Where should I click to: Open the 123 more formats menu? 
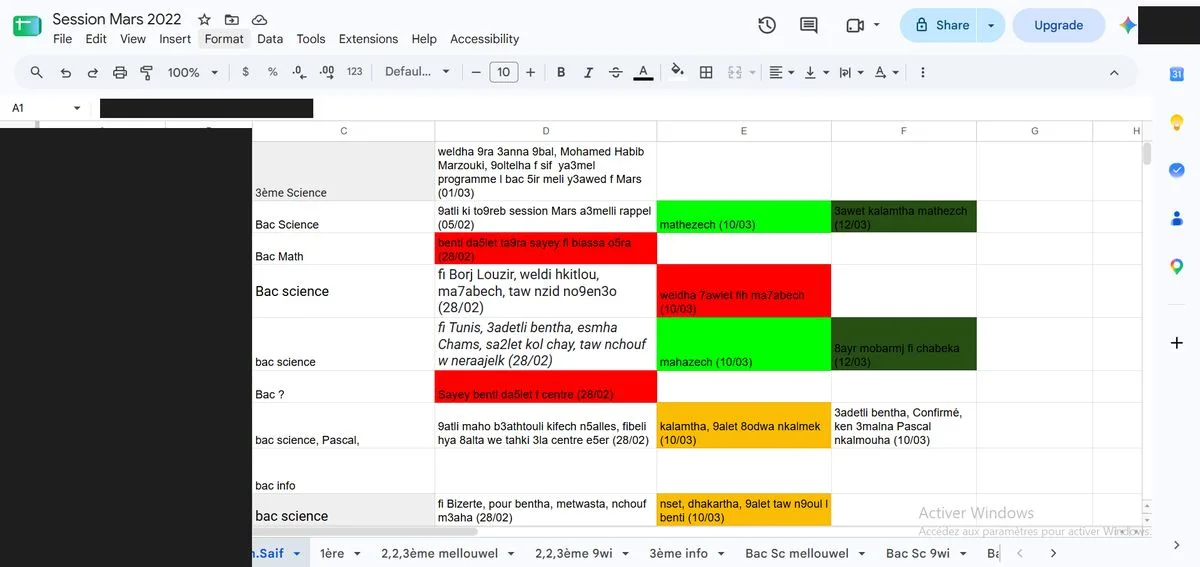(x=354, y=72)
